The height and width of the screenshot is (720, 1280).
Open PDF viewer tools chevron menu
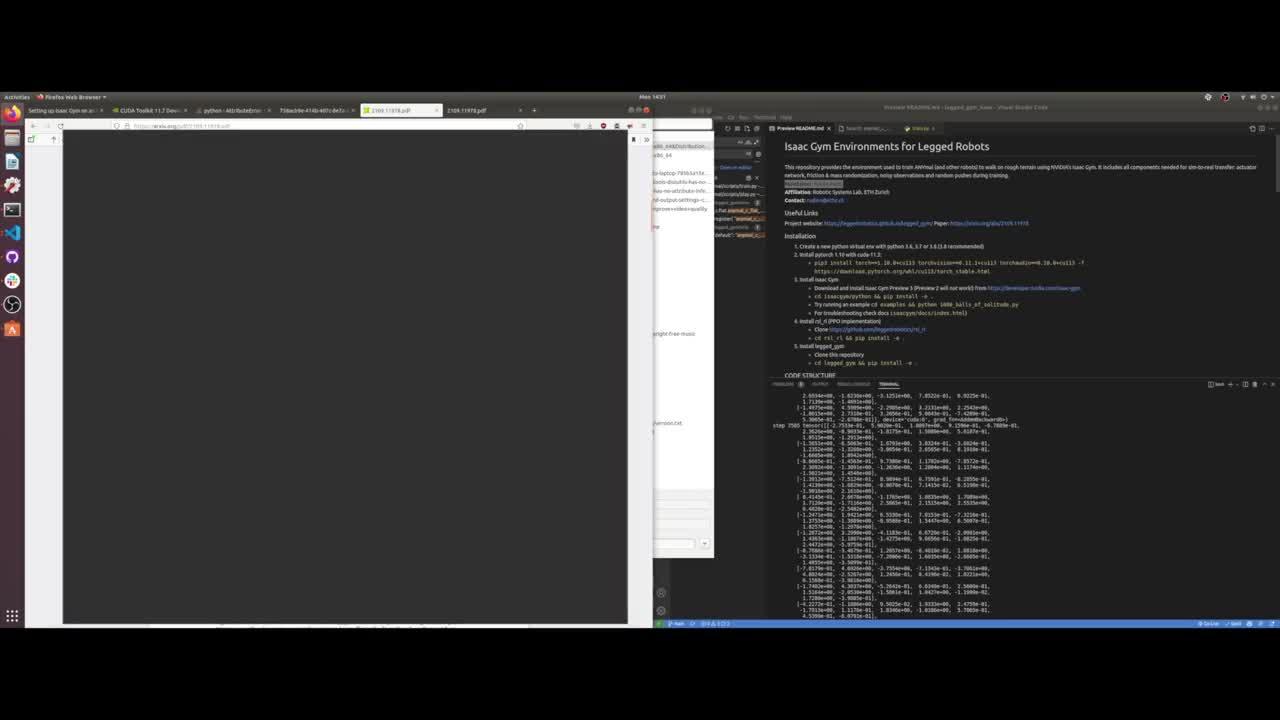point(645,139)
